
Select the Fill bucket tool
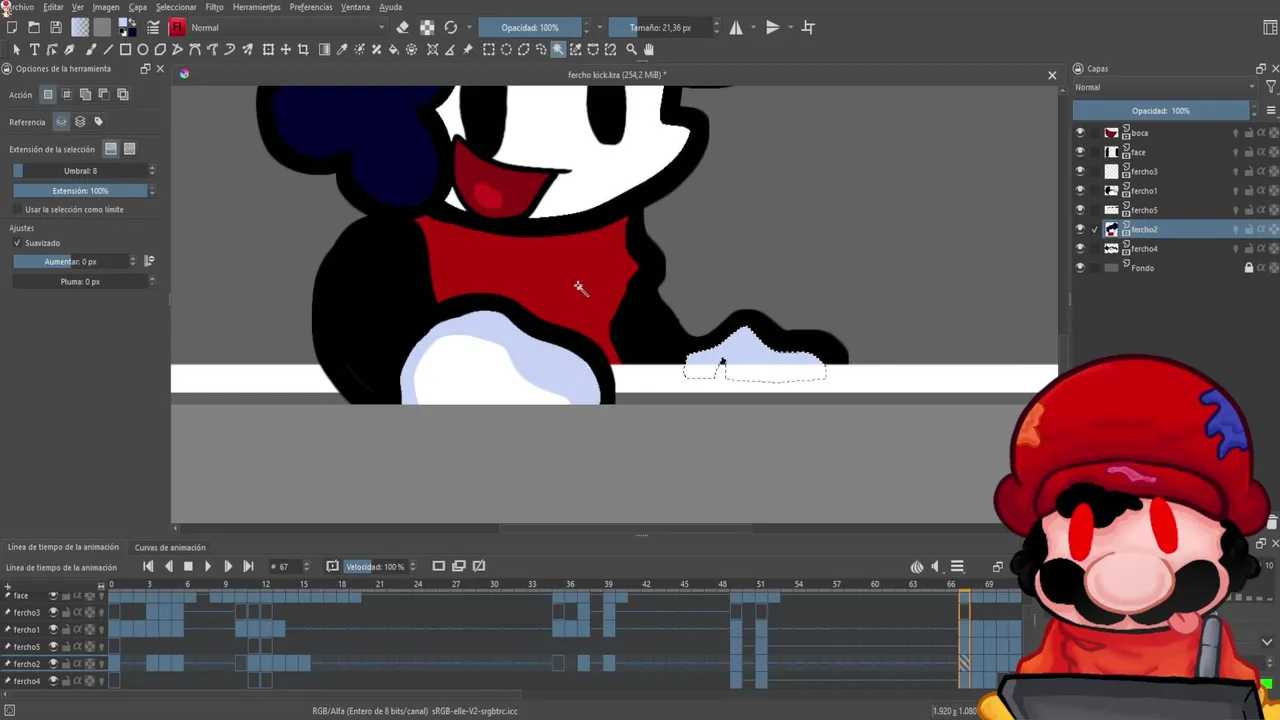pyautogui.click(x=393, y=49)
